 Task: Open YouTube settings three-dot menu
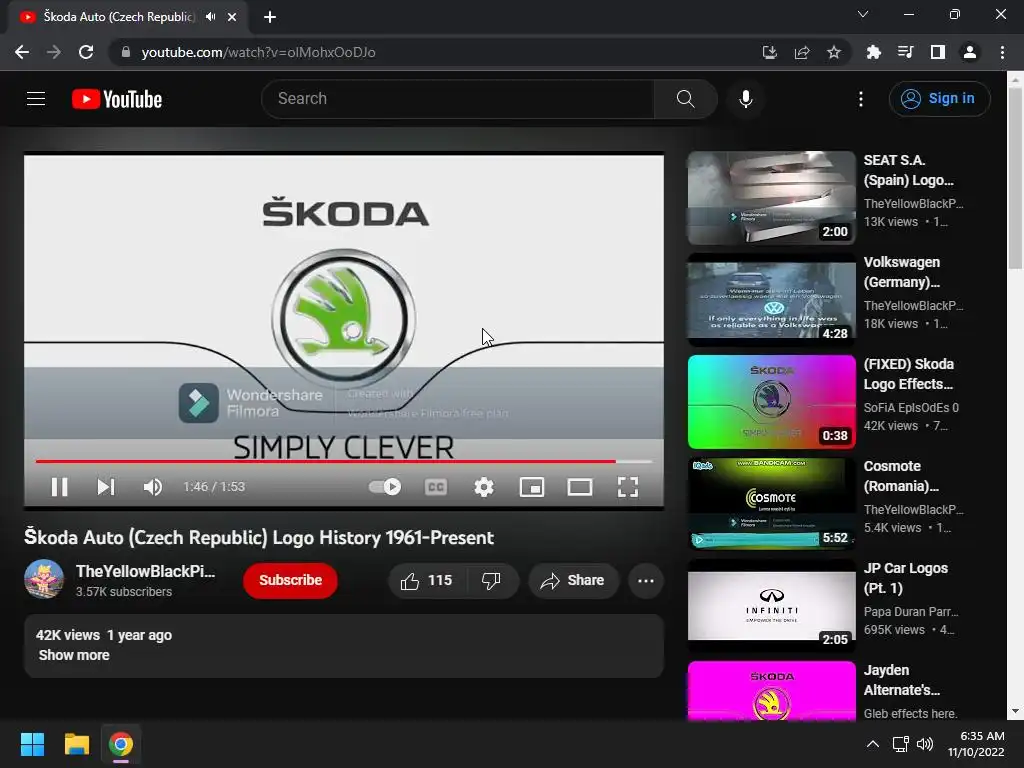861,99
